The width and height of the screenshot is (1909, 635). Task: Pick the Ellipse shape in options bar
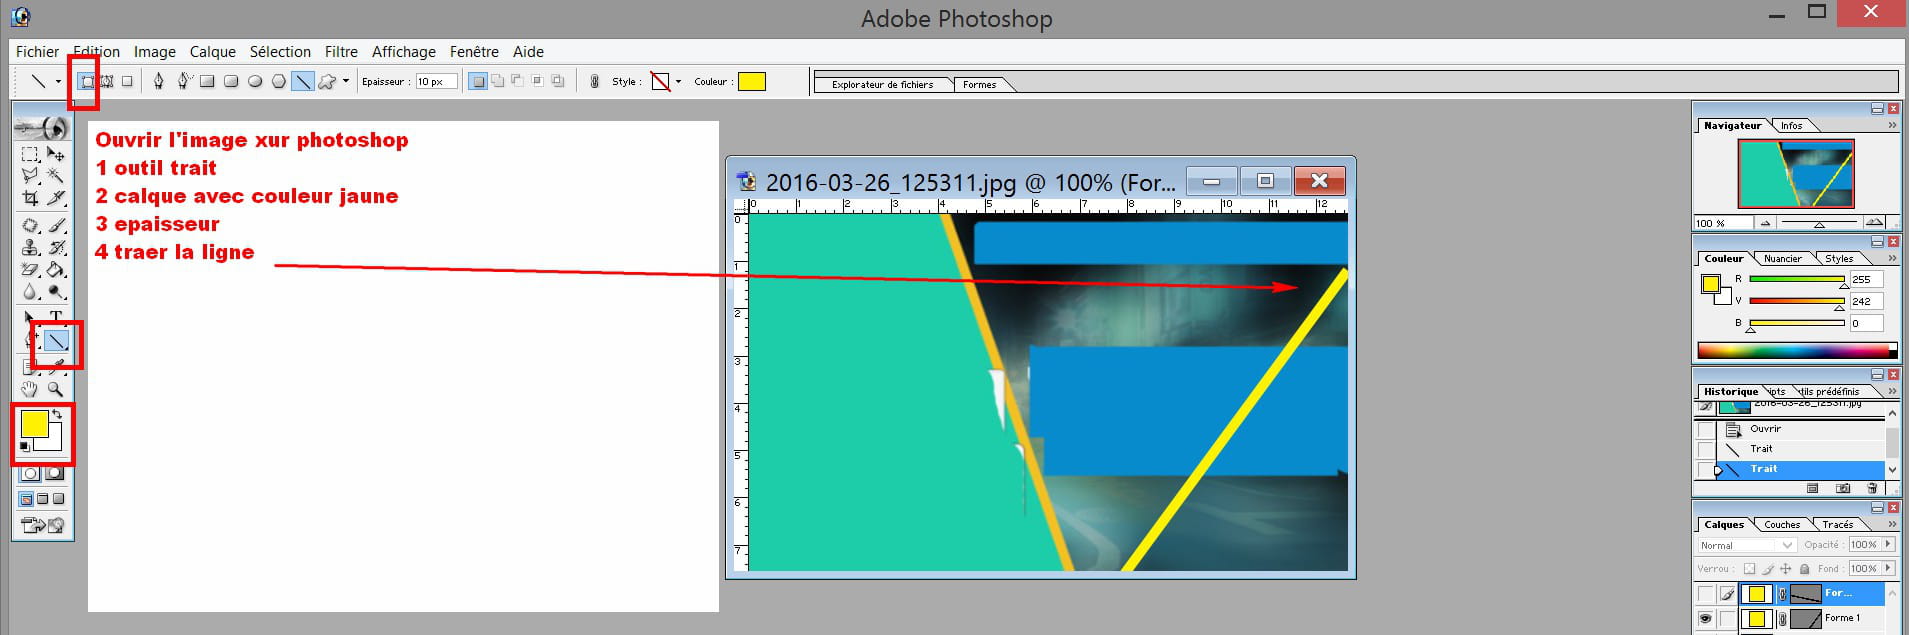(255, 81)
